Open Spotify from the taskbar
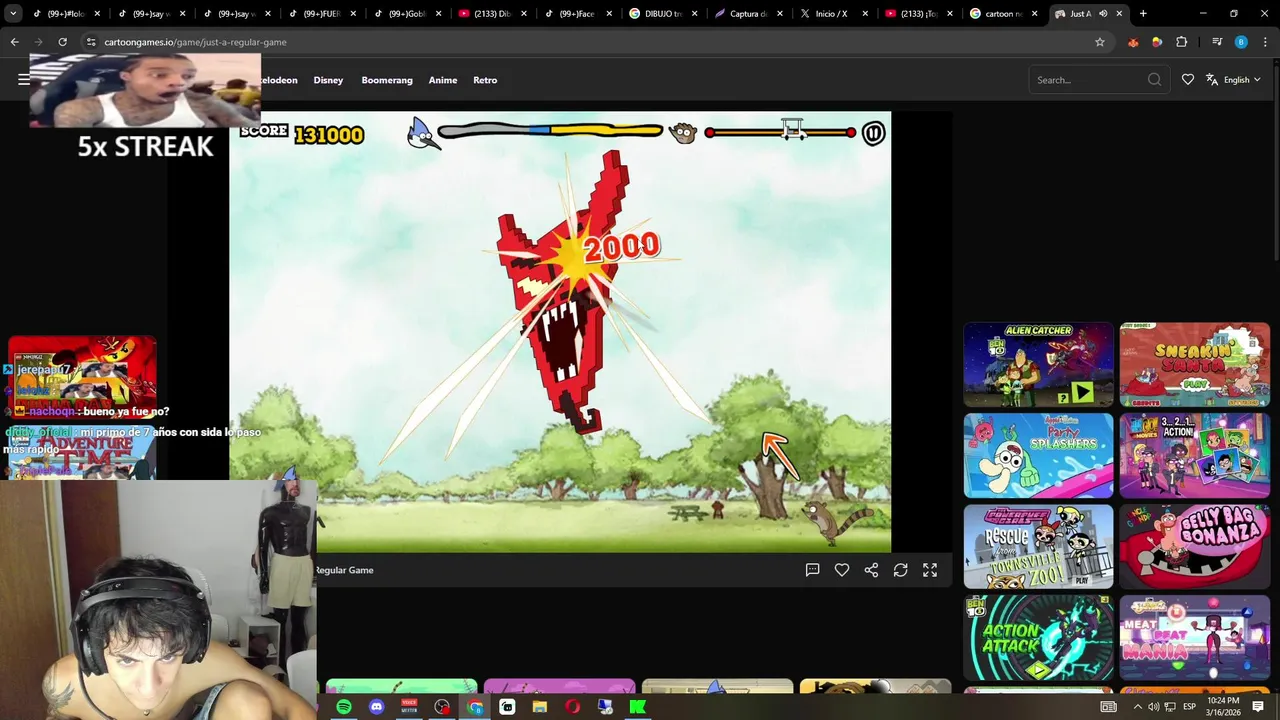Viewport: 1280px width, 720px height. coord(344,707)
